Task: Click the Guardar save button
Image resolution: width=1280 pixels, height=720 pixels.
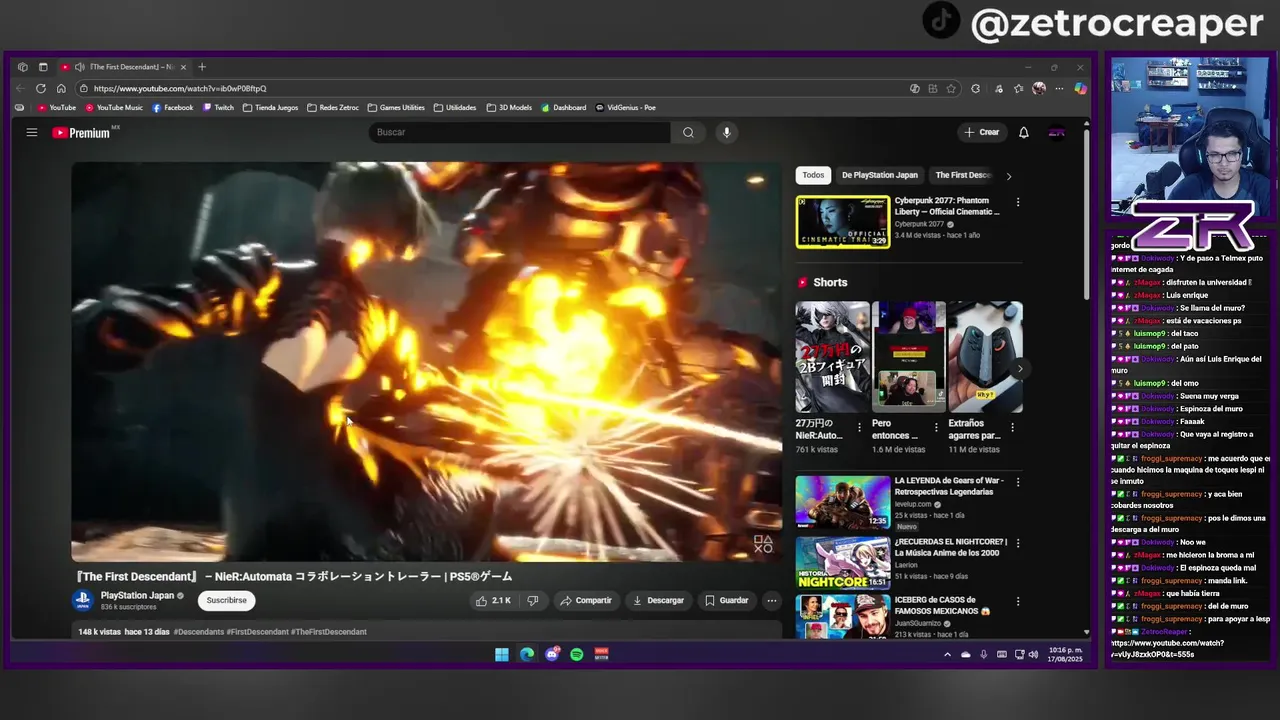Action: 726,600
